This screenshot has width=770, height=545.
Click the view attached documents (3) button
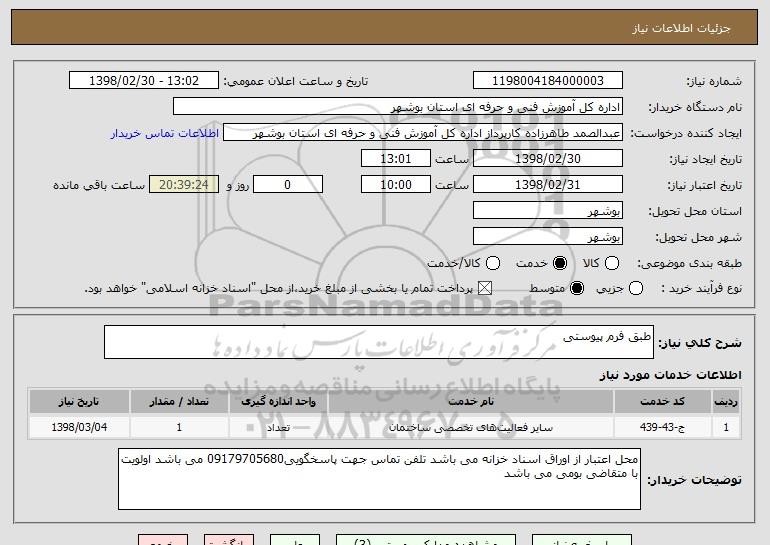[x=426, y=540]
